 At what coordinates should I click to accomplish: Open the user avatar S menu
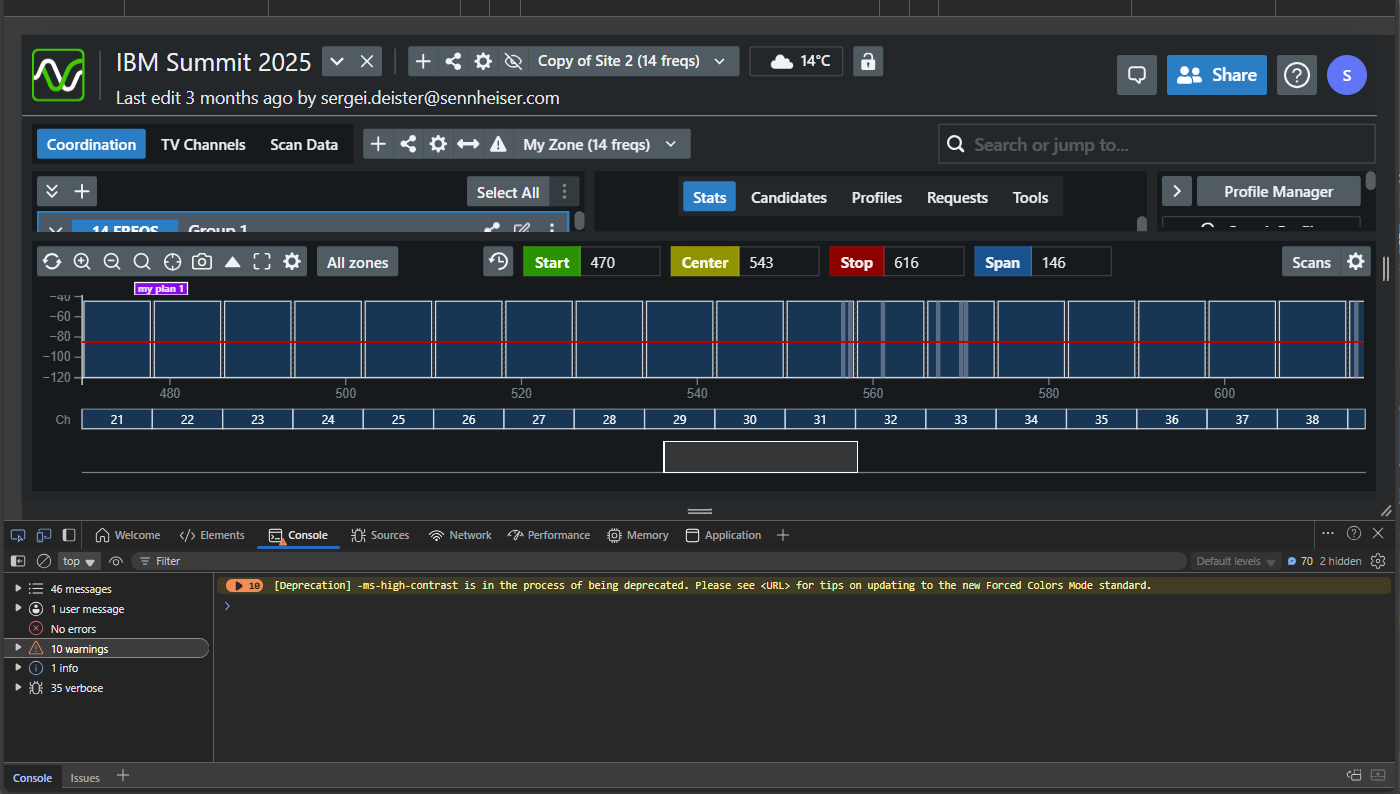1347,75
